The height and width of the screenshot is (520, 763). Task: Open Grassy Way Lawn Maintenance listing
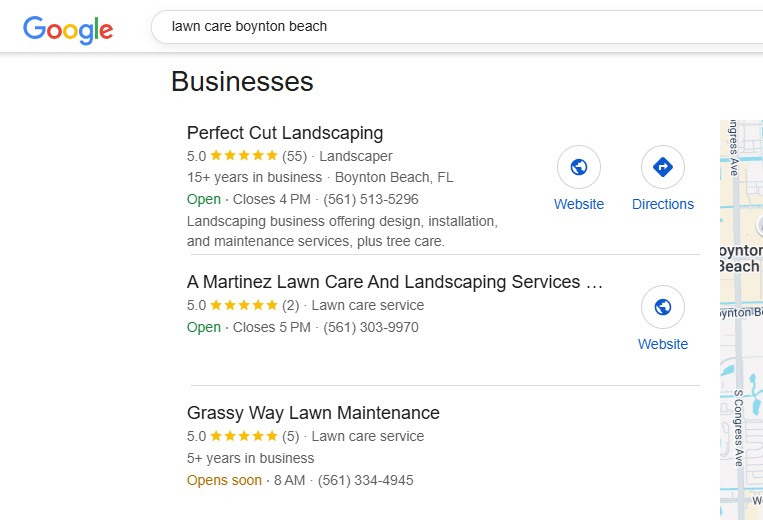pos(313,413)
